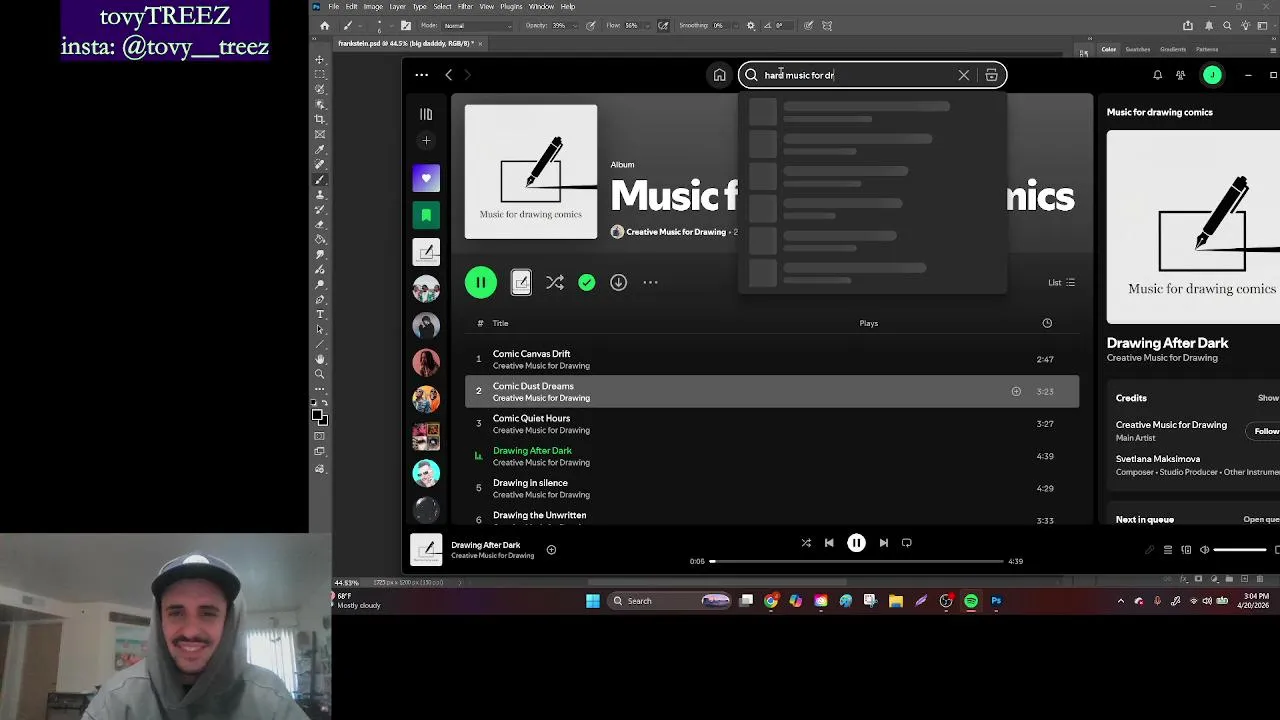Open Photoshop Image menu
The height and width of the screenshot is (720, 1280).
coord(373,6)
